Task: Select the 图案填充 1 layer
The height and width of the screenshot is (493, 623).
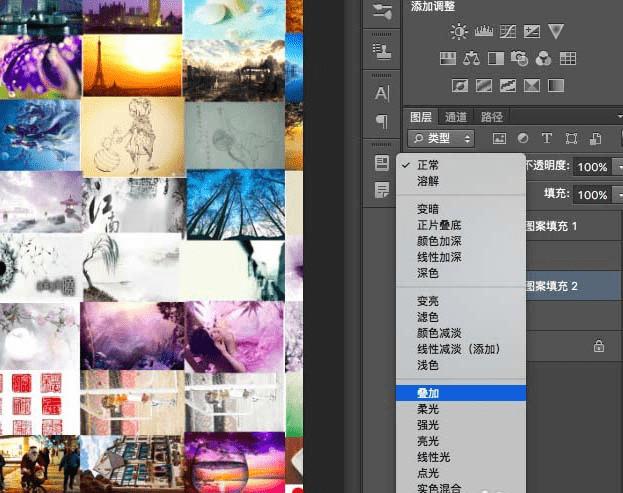Action: tap(574, 226)
